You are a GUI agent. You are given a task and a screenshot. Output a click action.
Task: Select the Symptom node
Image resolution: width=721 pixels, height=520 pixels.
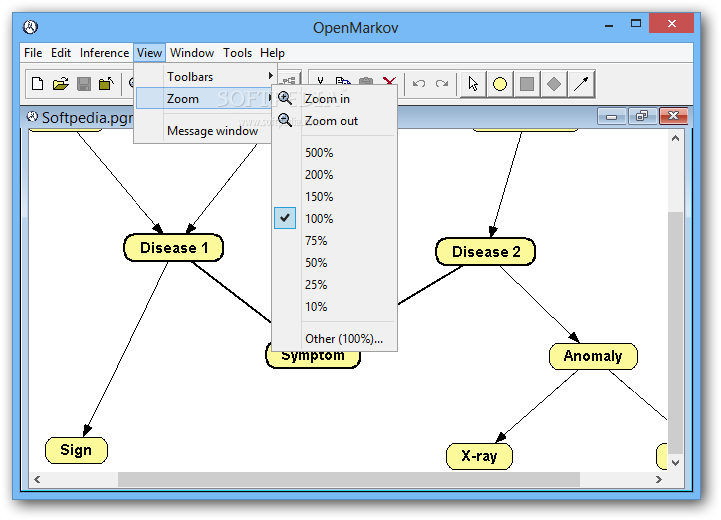(x=313, y=359)
